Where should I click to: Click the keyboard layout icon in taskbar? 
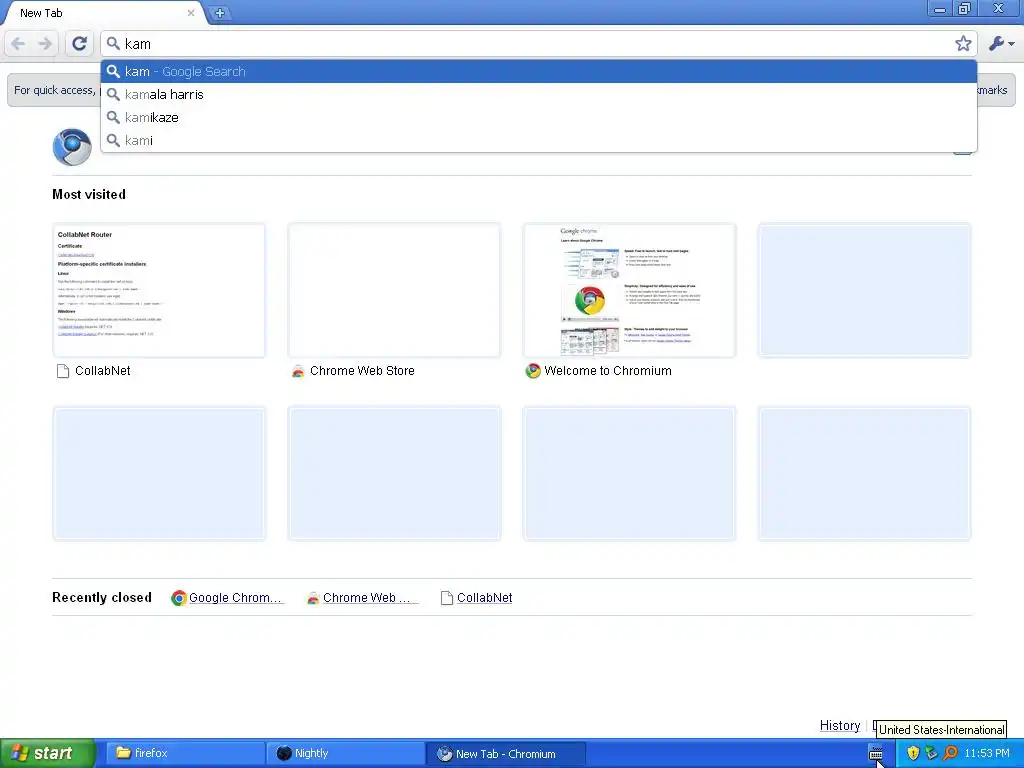tap(876, 754)
